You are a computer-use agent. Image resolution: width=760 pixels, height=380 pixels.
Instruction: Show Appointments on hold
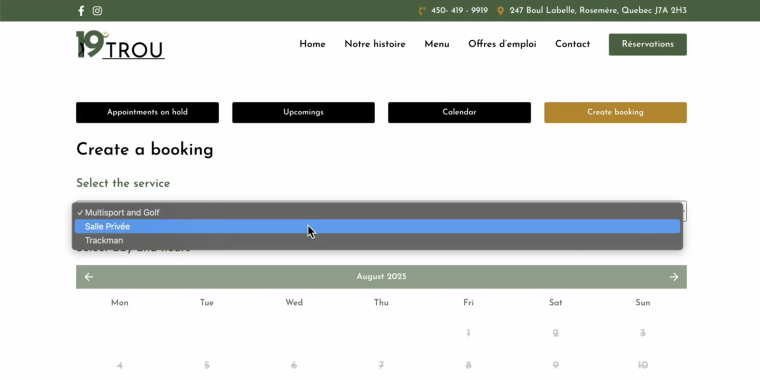[x=147, y=112]
